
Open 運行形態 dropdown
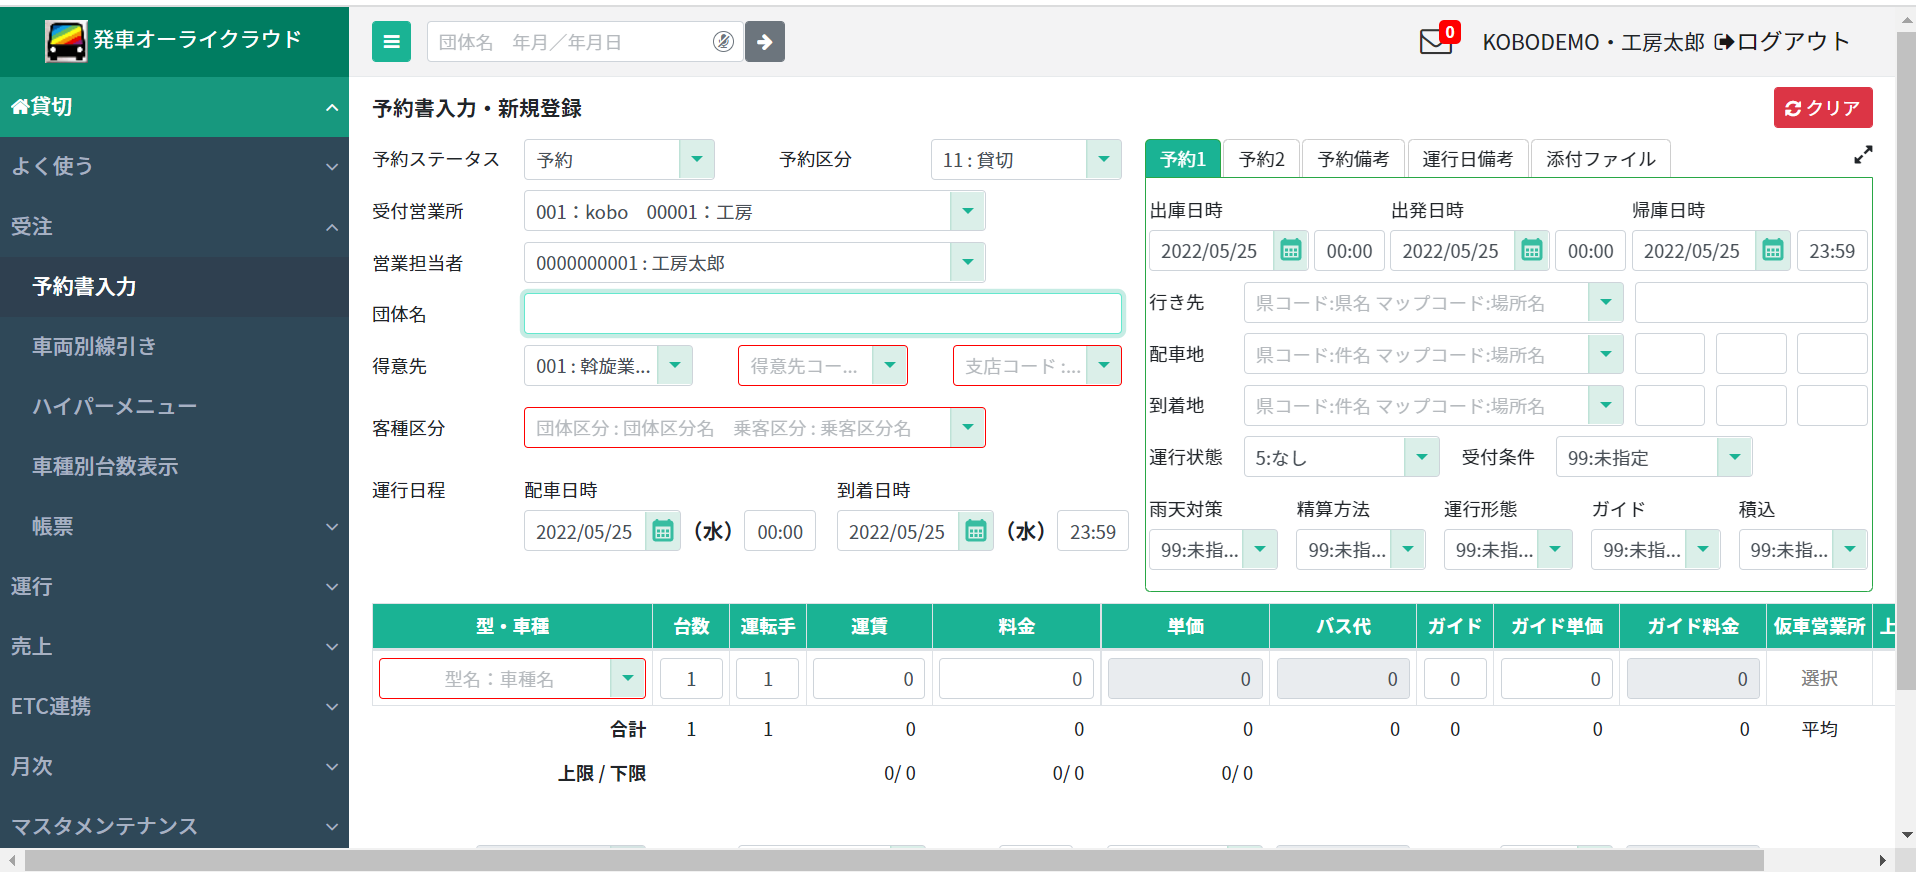point(1554,549)
